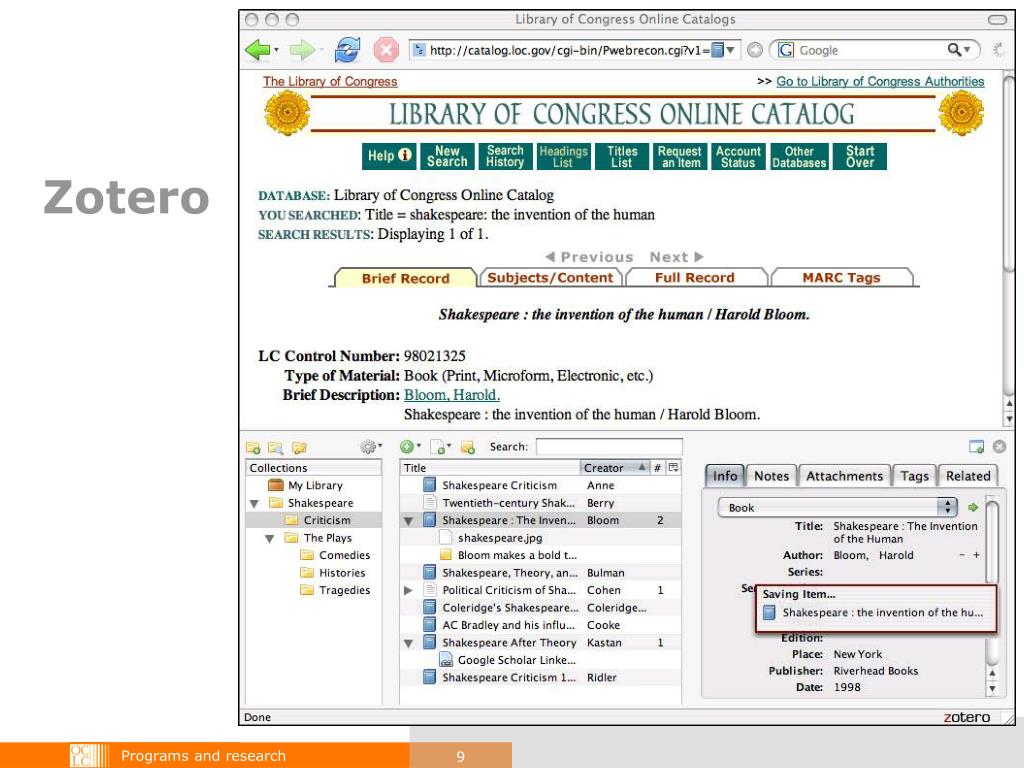Click the New Collection icon in Zotero pane
1024x768 pixels.
click(253, 448)
